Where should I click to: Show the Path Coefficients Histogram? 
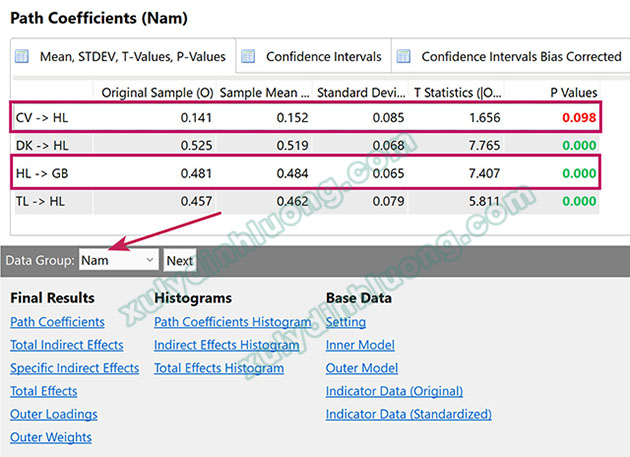(x=232, y=322)
